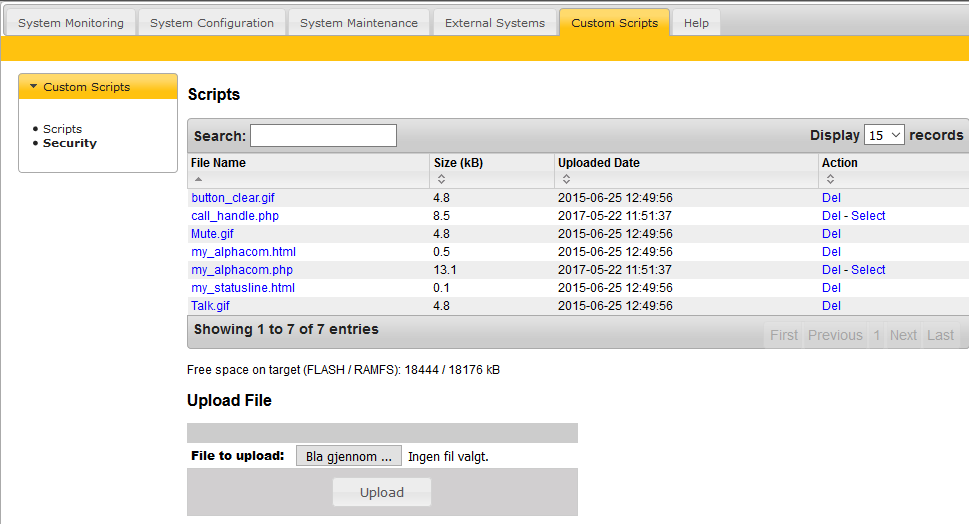This screenshot has height=524, width=969.
Task: Open the External Systems tab
Action: pyautogui.click(x=494, y=23)
